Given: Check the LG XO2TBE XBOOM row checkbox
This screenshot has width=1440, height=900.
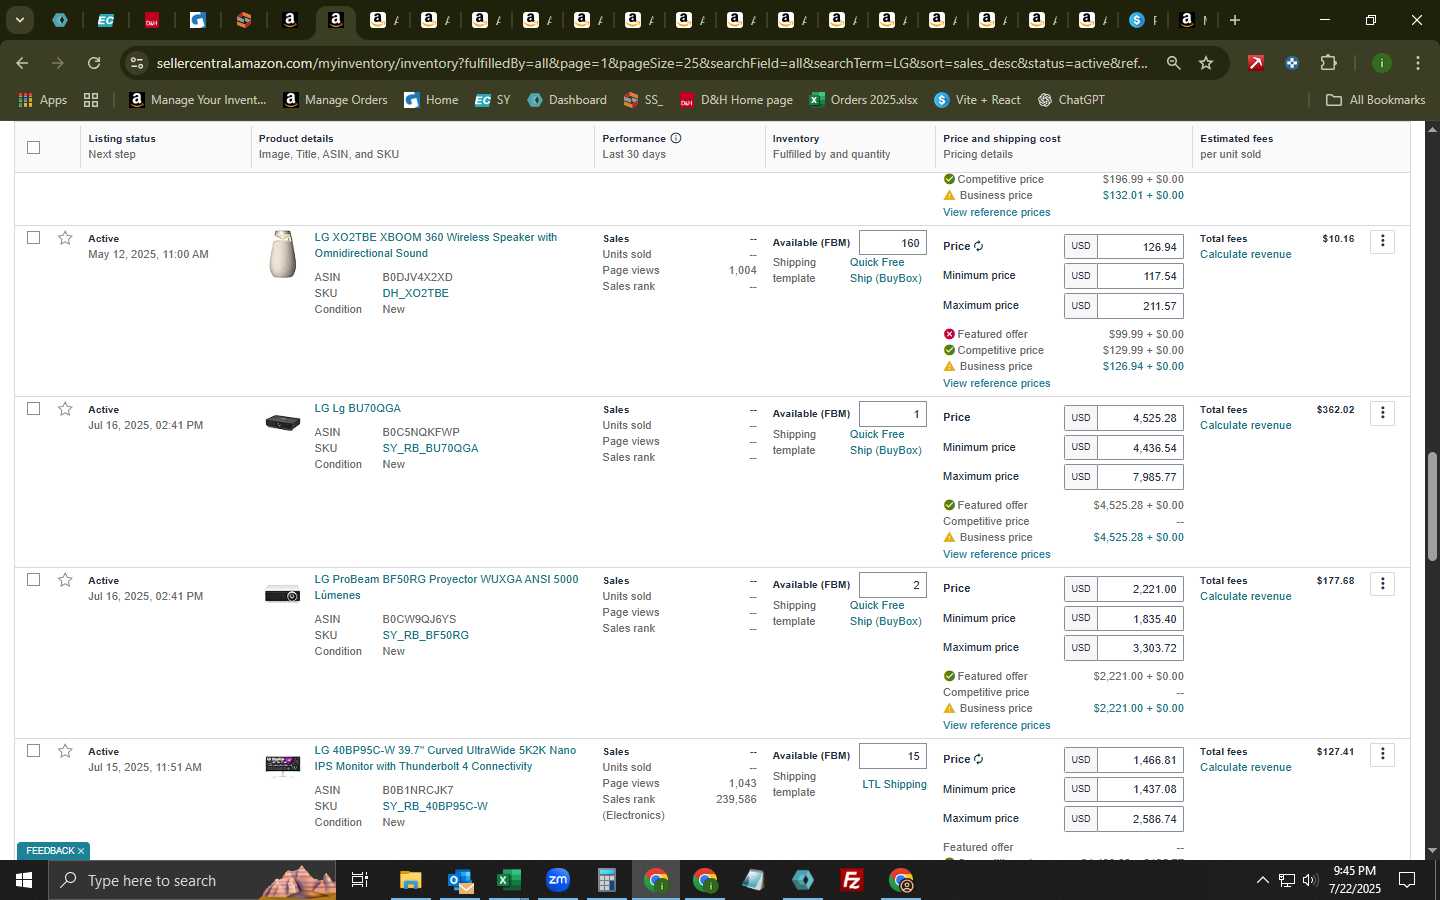Looking at the screenshot, I should pyautogui.click(x=33, y=238).
